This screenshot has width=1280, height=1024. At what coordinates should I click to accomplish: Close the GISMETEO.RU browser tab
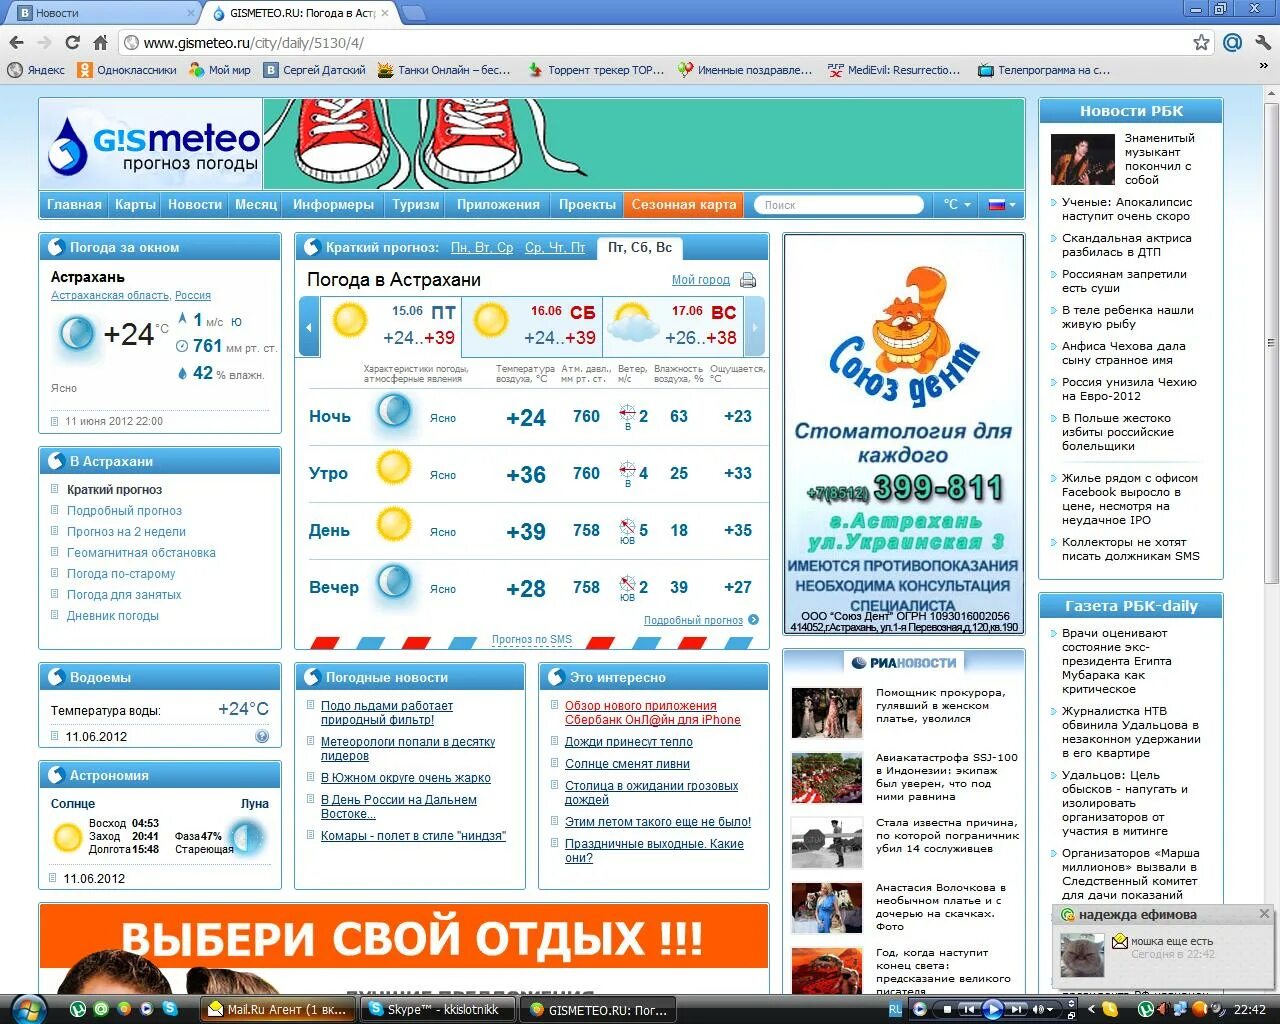[x=385, y=13]
